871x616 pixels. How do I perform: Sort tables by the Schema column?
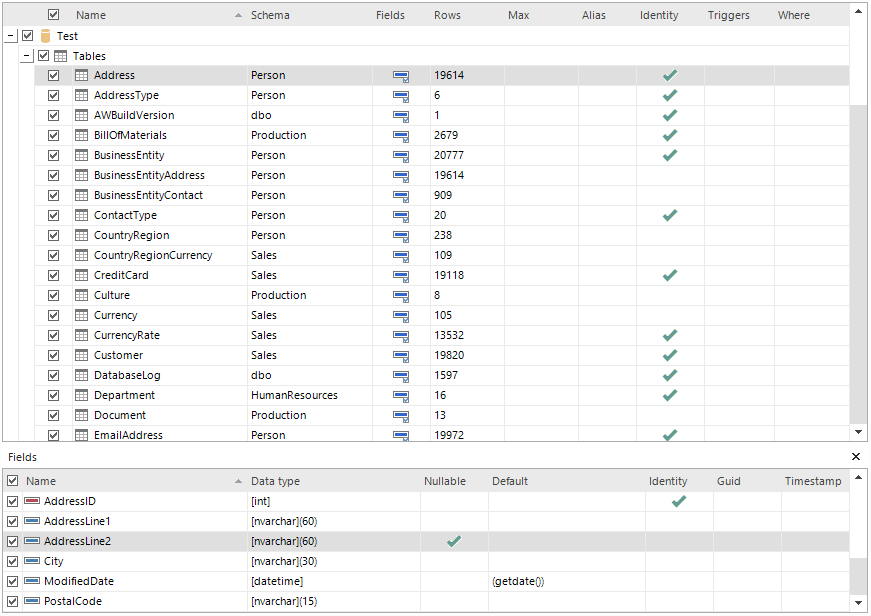coord(270,15)
